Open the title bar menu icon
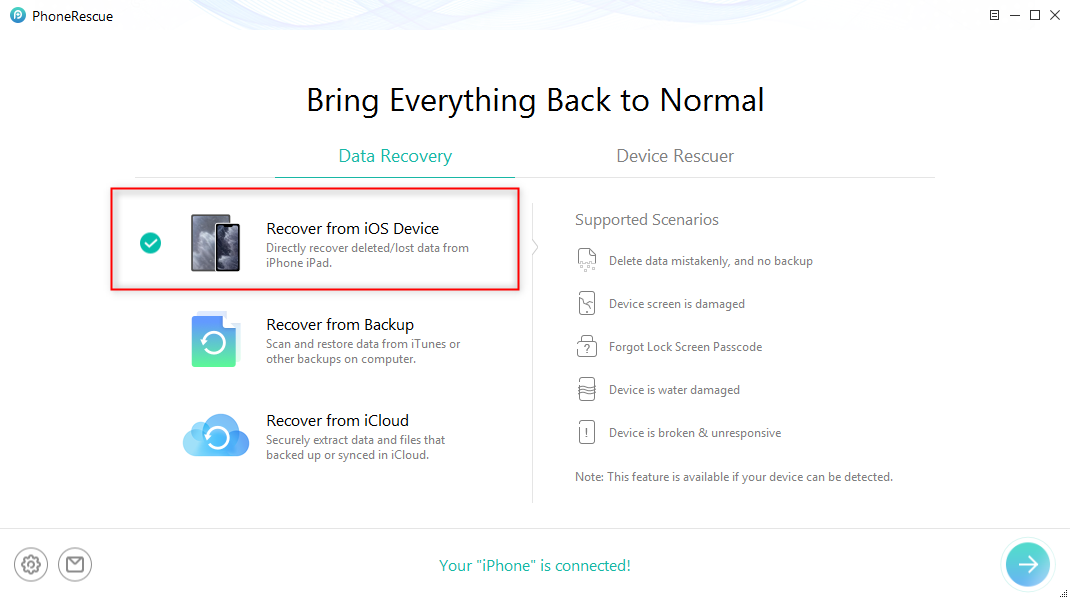Image resolution: width=1070 pixels, height=600 pixels. (x=994, y=15)
